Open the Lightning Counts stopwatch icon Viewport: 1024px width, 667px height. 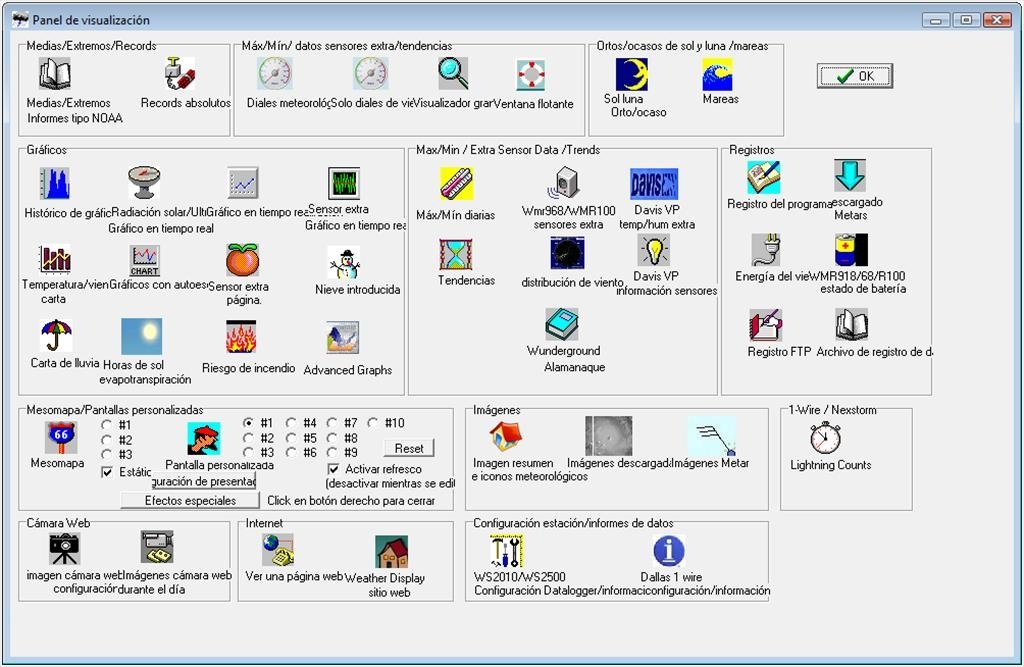click(825, 438)
